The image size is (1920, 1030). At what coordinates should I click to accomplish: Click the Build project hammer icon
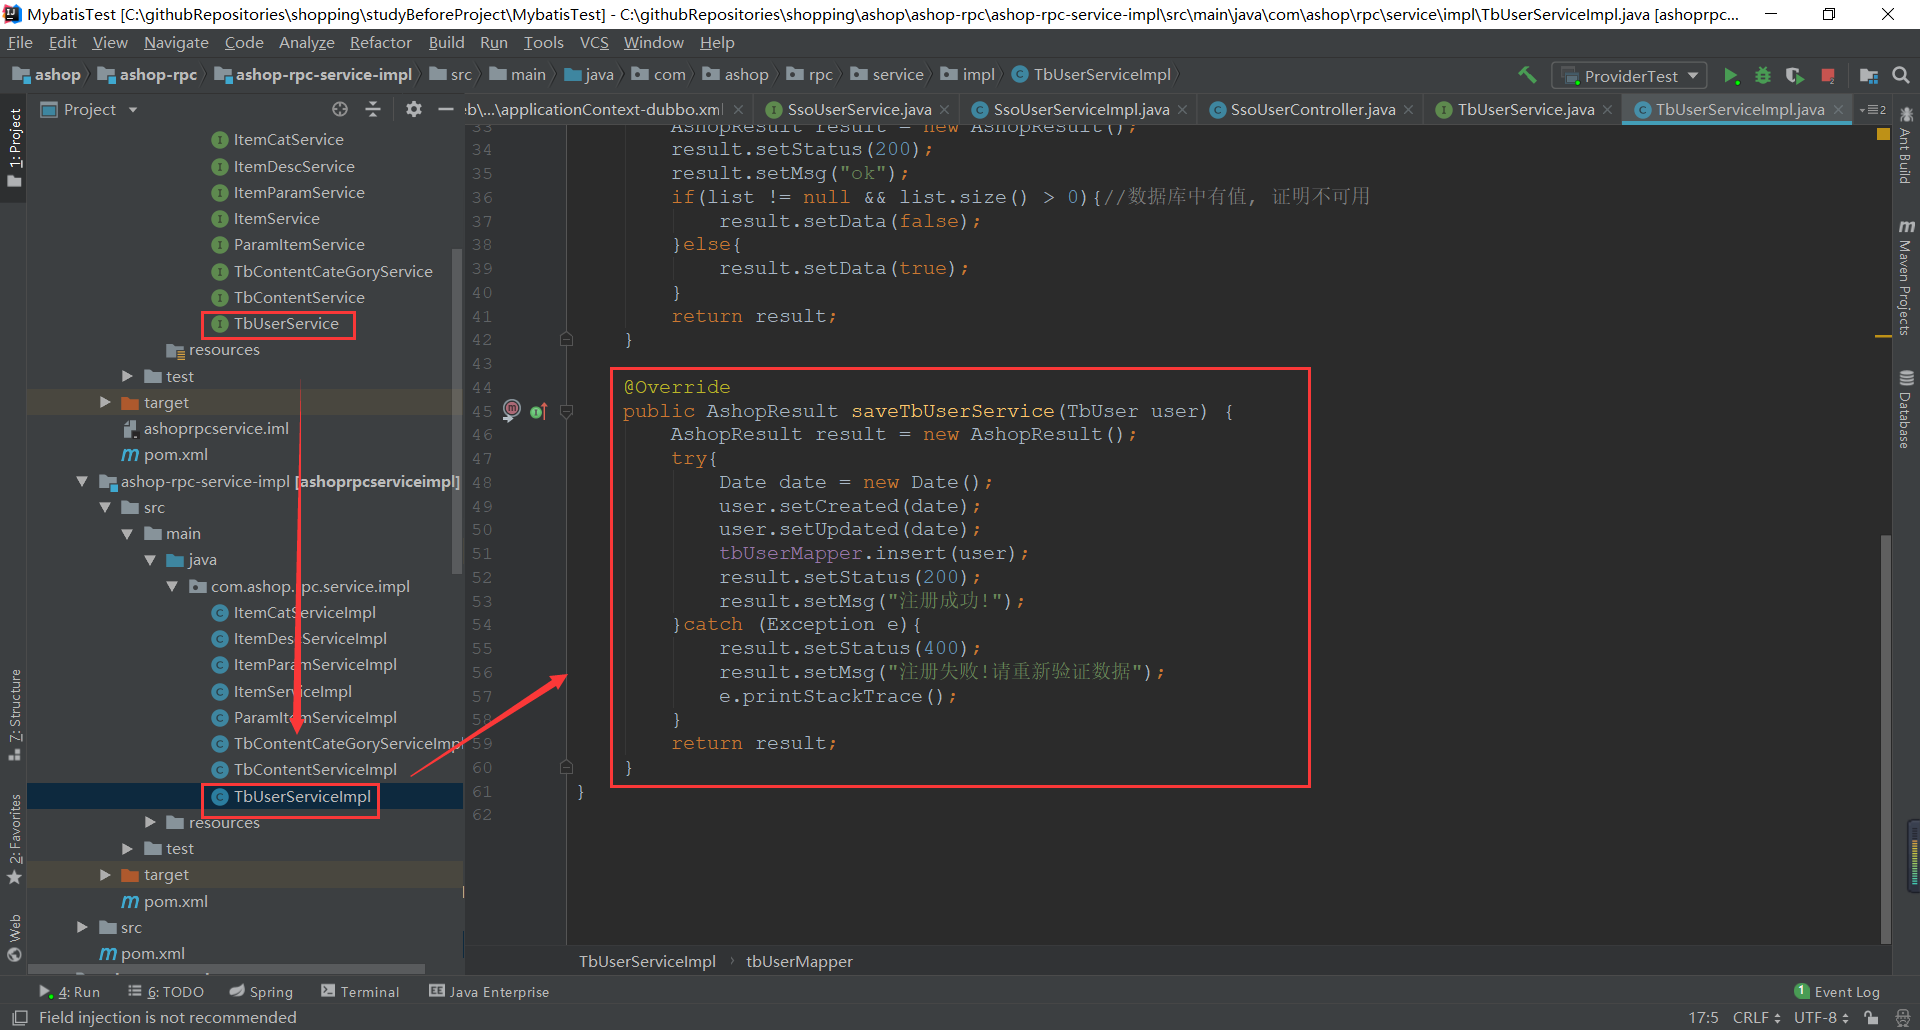click(1527, 75)
